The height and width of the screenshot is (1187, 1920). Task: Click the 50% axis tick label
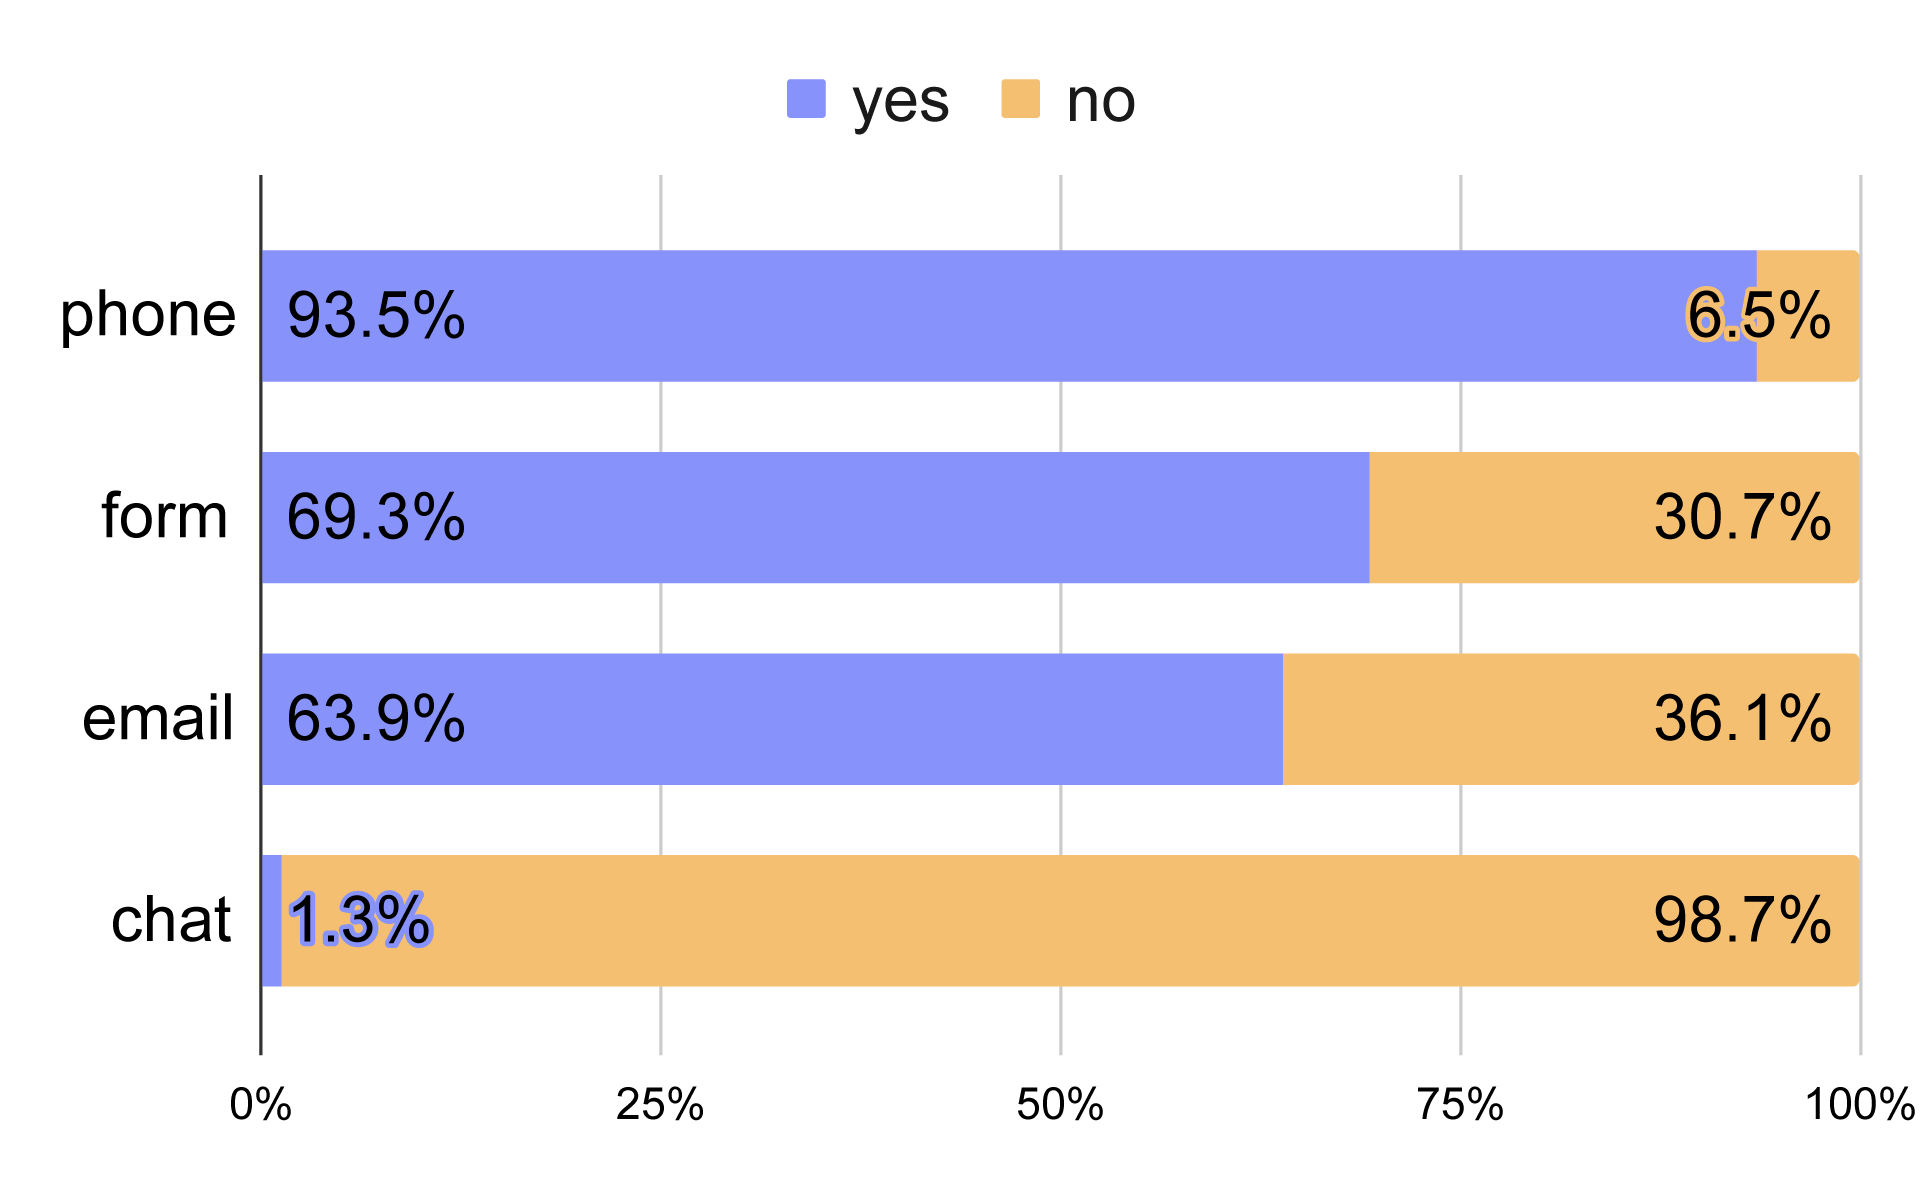[x=1060, y=1105]
